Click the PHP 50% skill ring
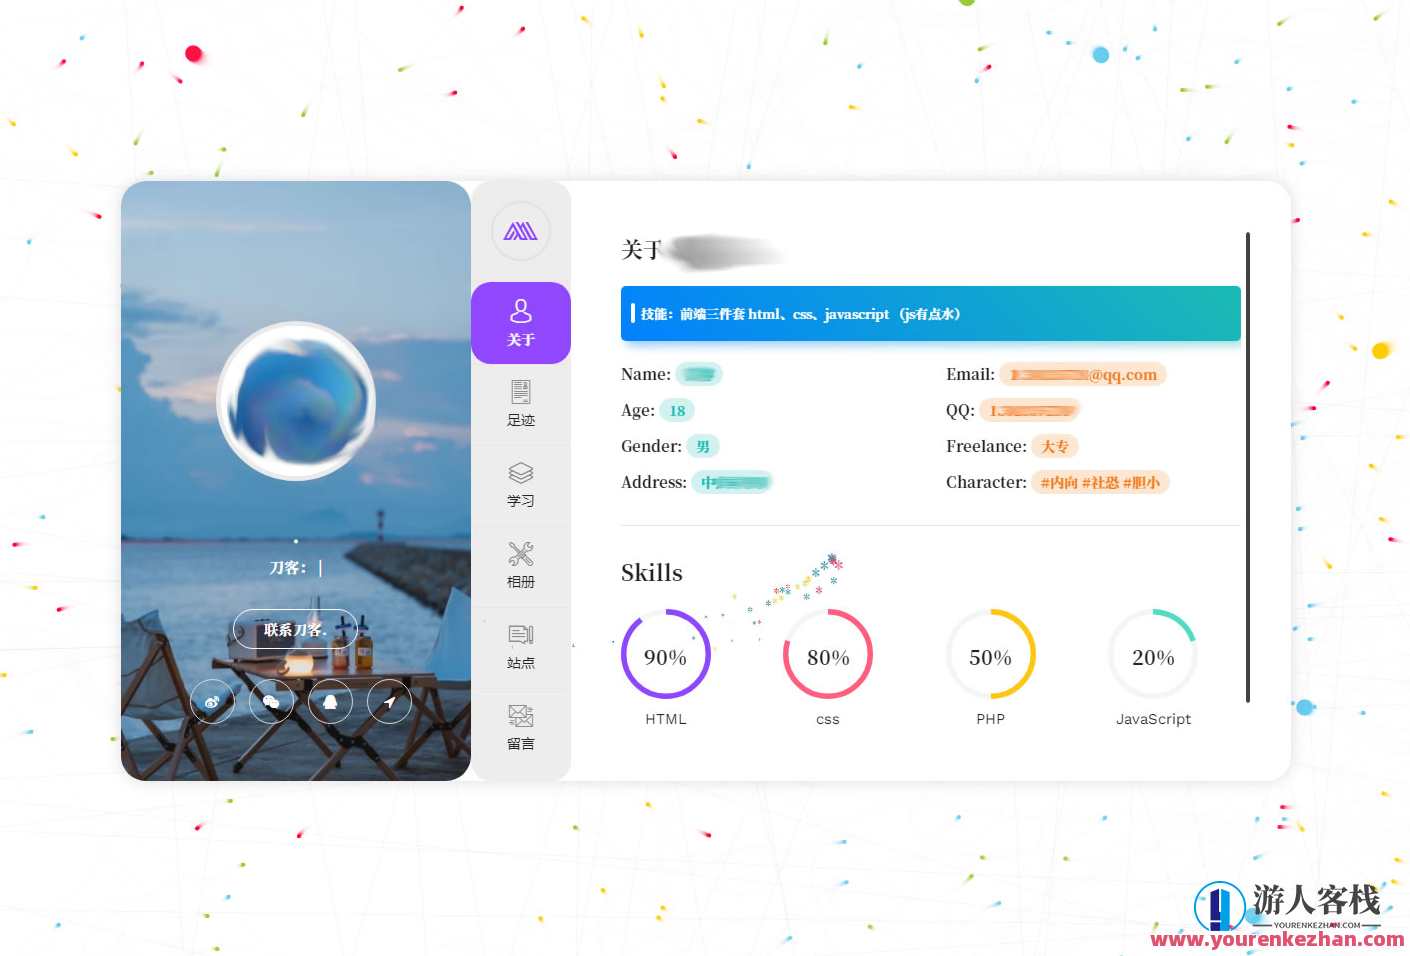 tap(990, 655)
